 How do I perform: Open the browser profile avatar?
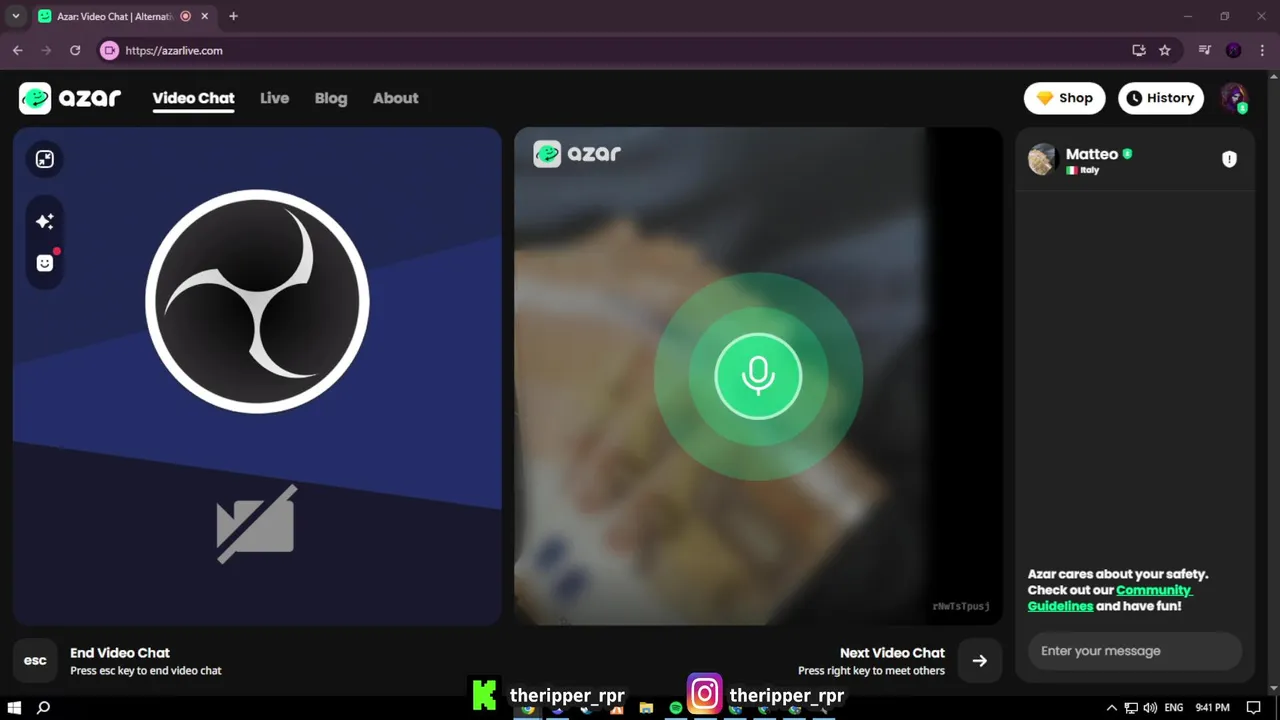click(1234, 50)
